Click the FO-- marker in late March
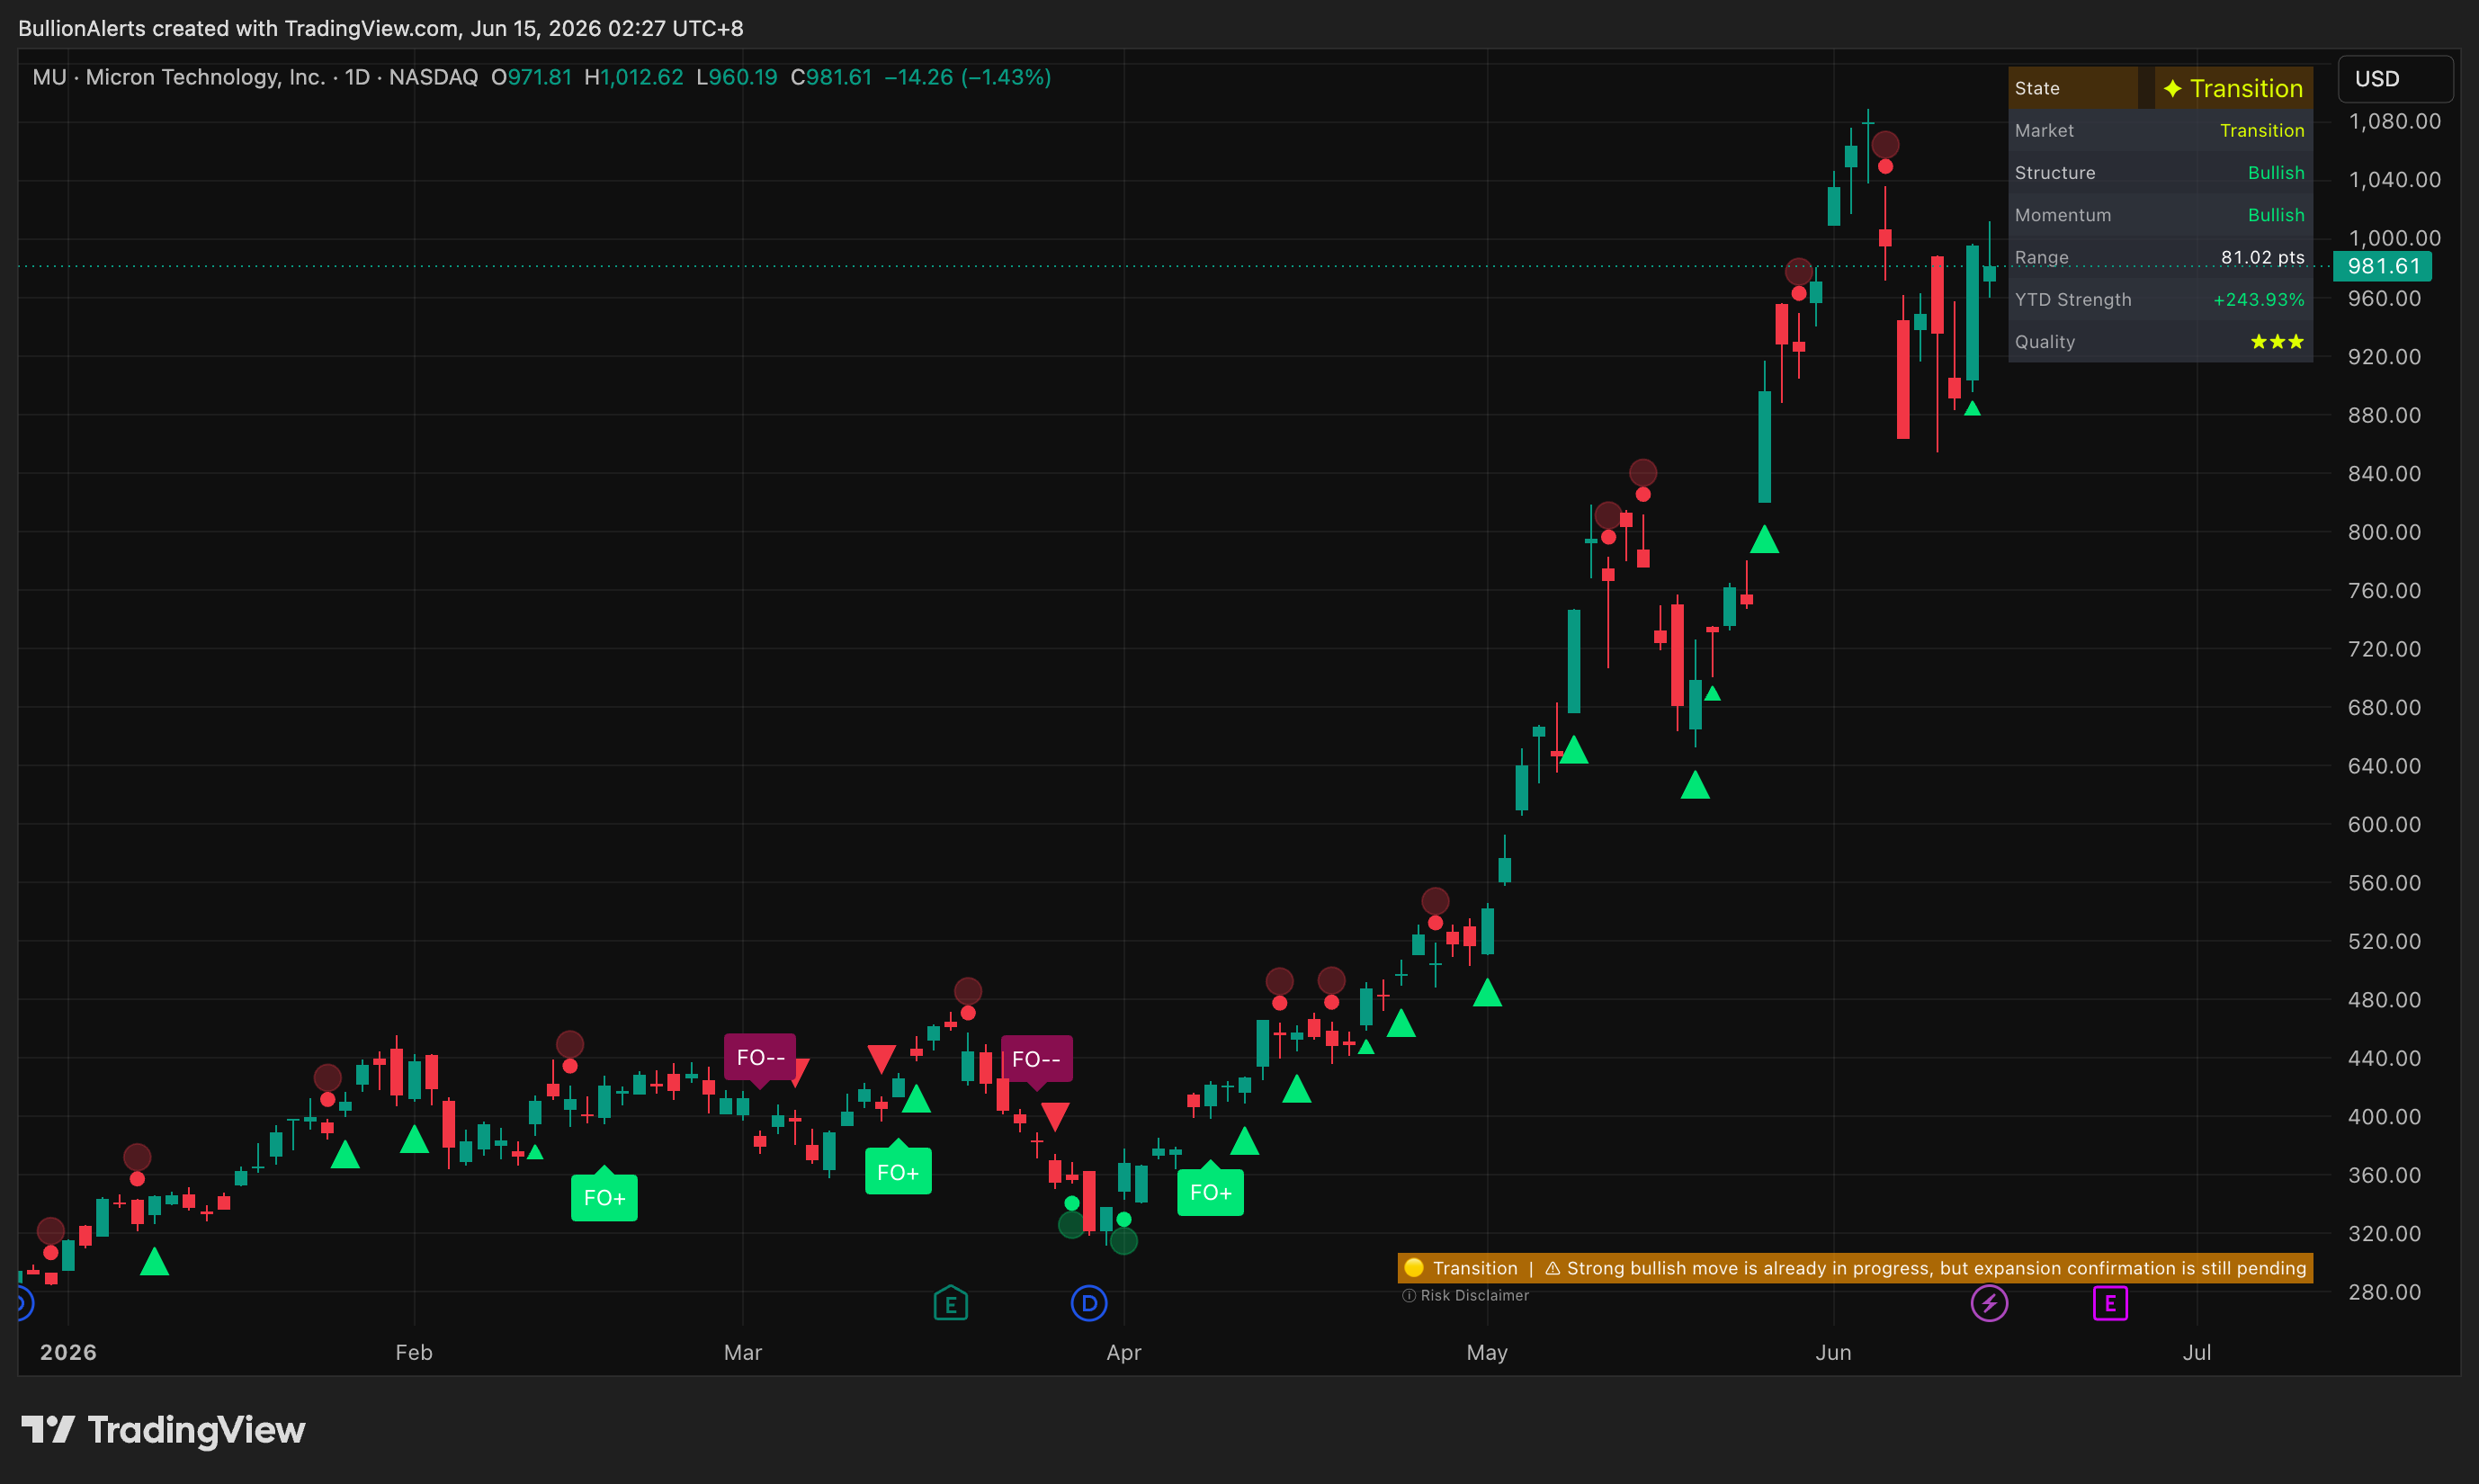 point(1036,1060)
